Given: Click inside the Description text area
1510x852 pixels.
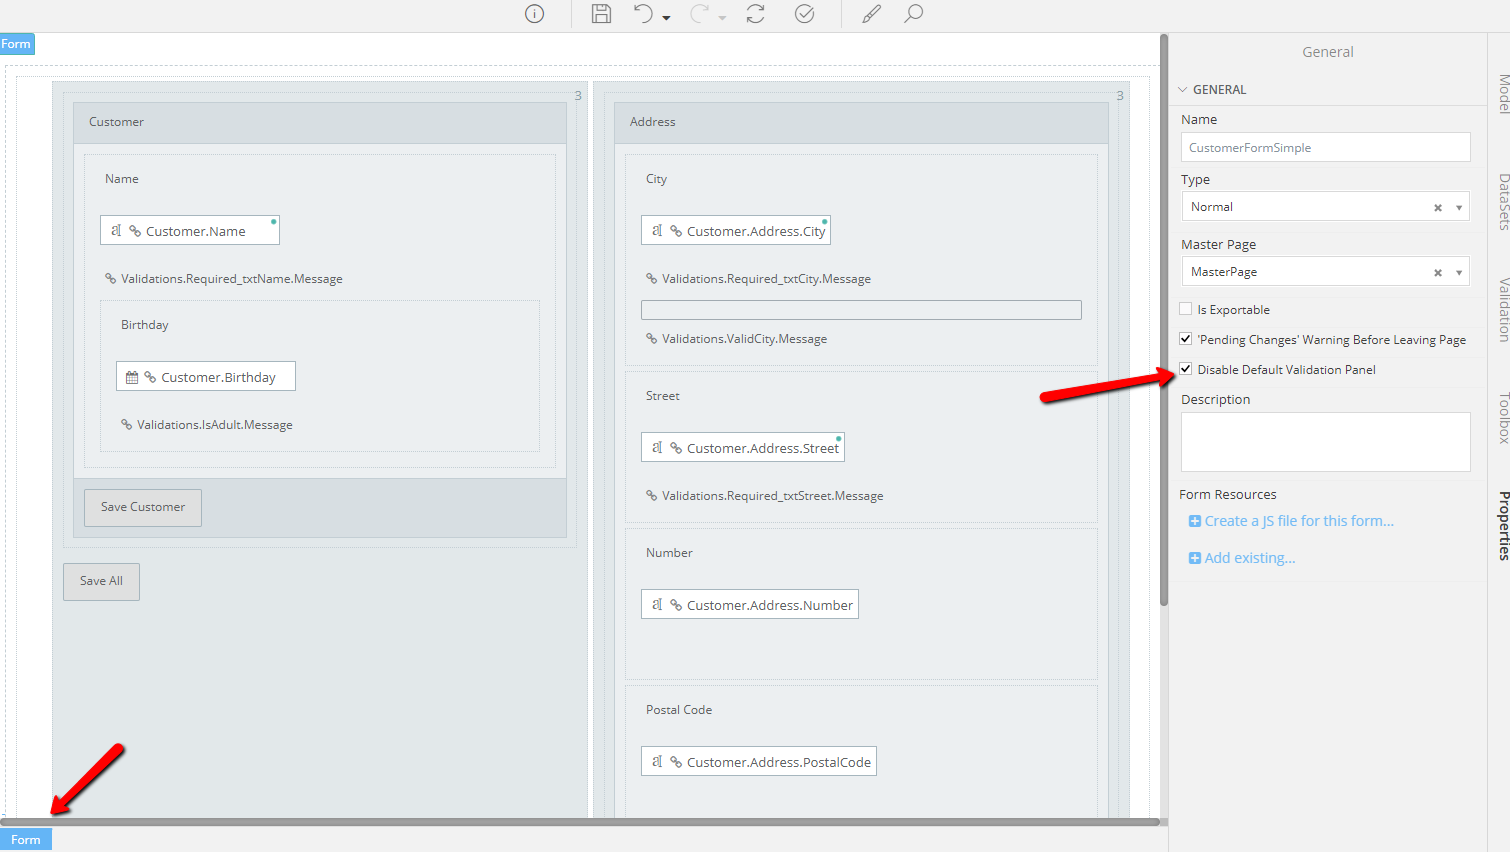Looking at the screenshot, I should point(1325,440).
